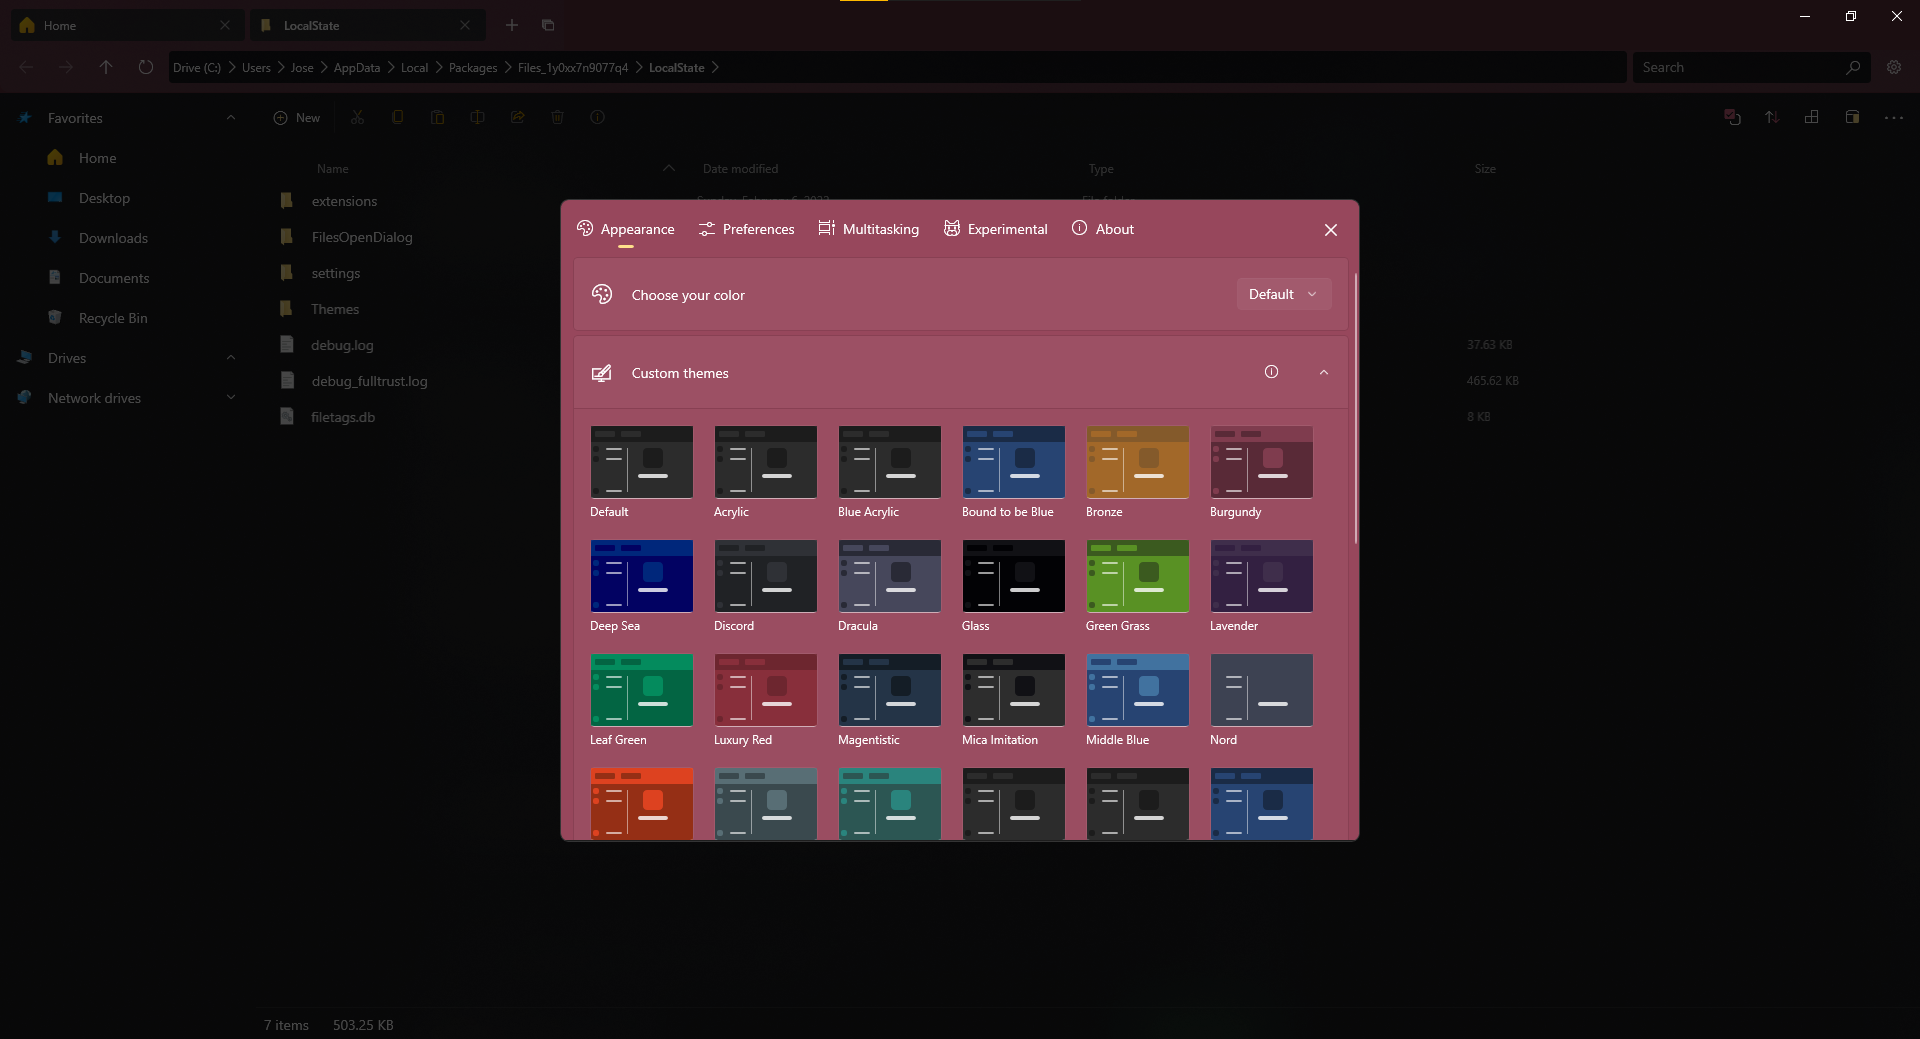This screenshot has width=1920, height=1039.
Task: Close the settings dialog
Action: [1331, 230]
